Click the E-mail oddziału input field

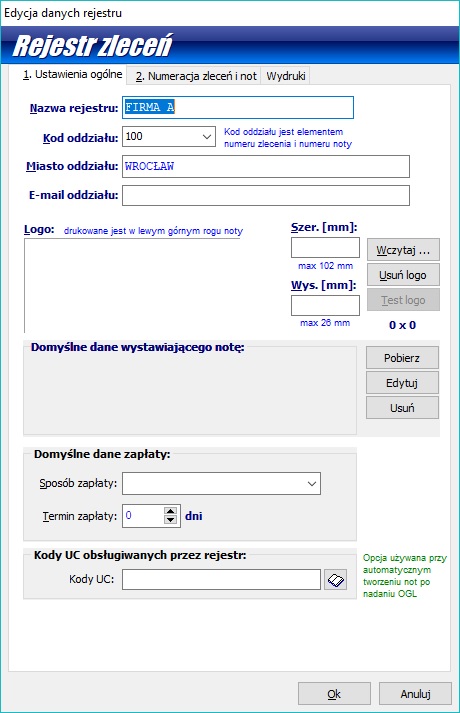coord(266,196)
